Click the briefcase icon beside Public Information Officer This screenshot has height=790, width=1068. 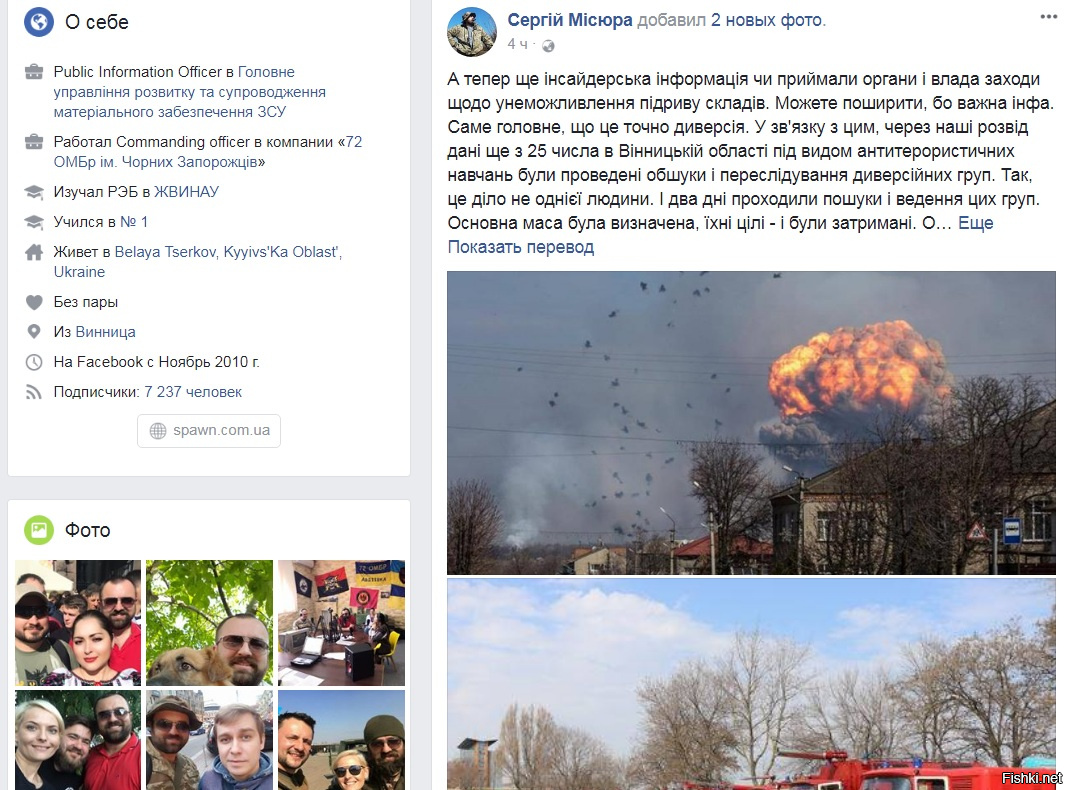coord(34,72)
